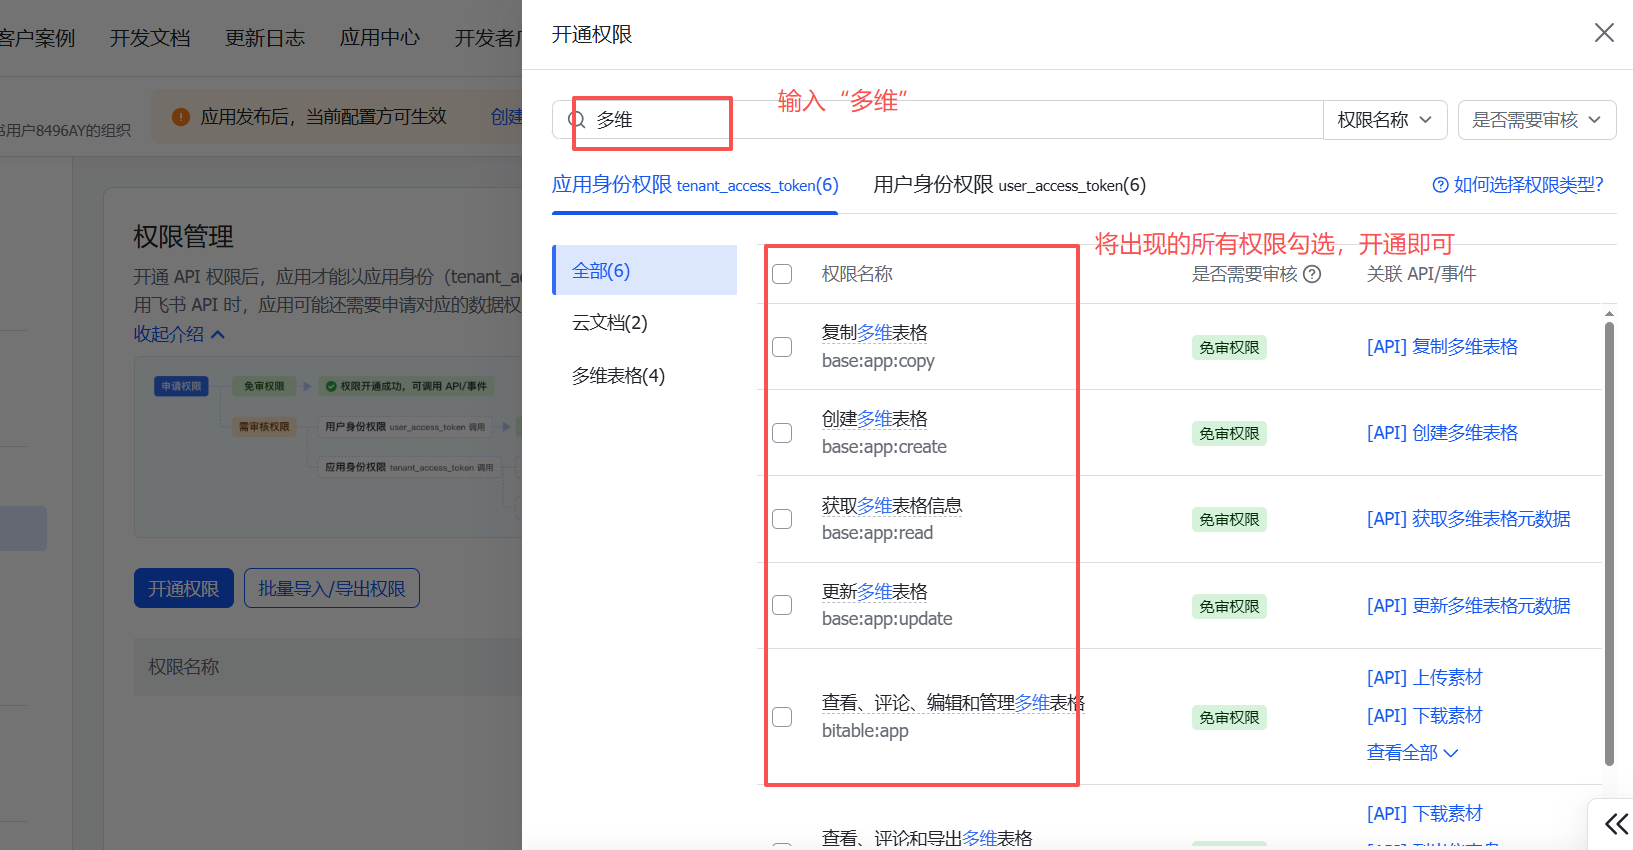
Task: Click the double-chevron collapse icon
Action: [1616, 824]
